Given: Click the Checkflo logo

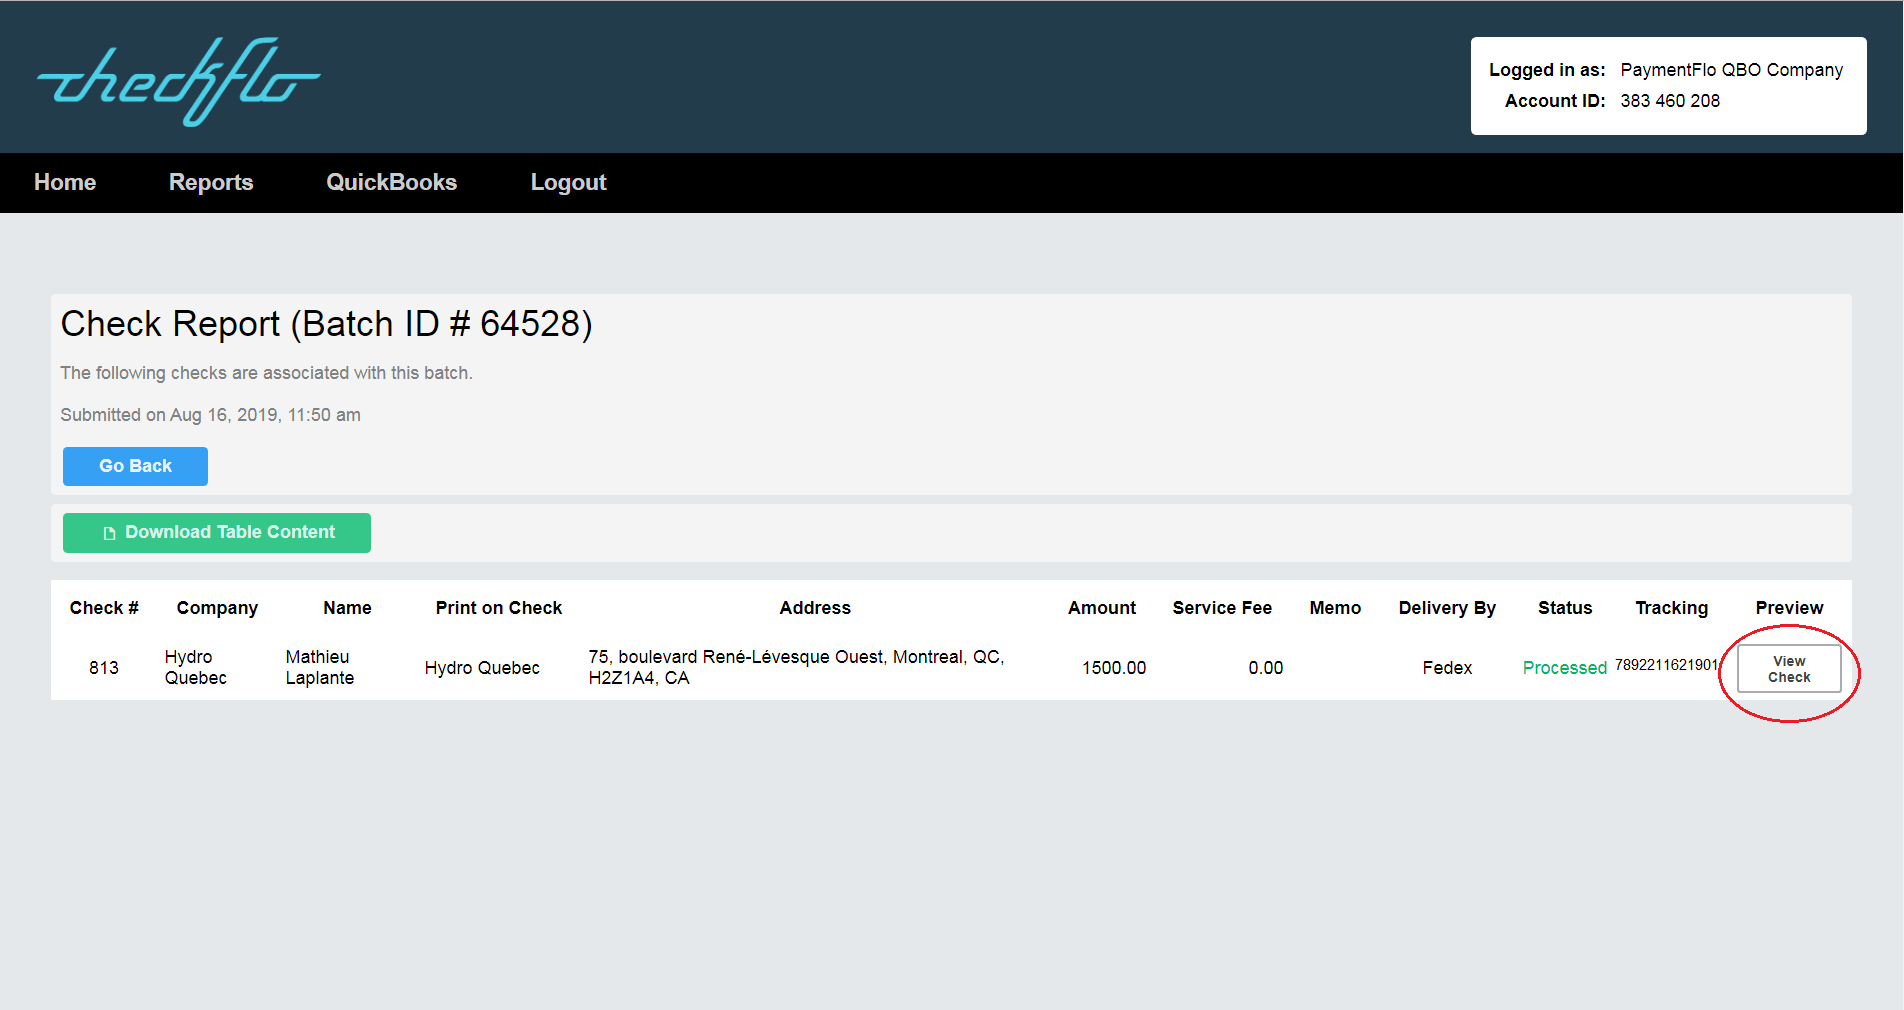Looking at the screenshot, I should (178, 81).
